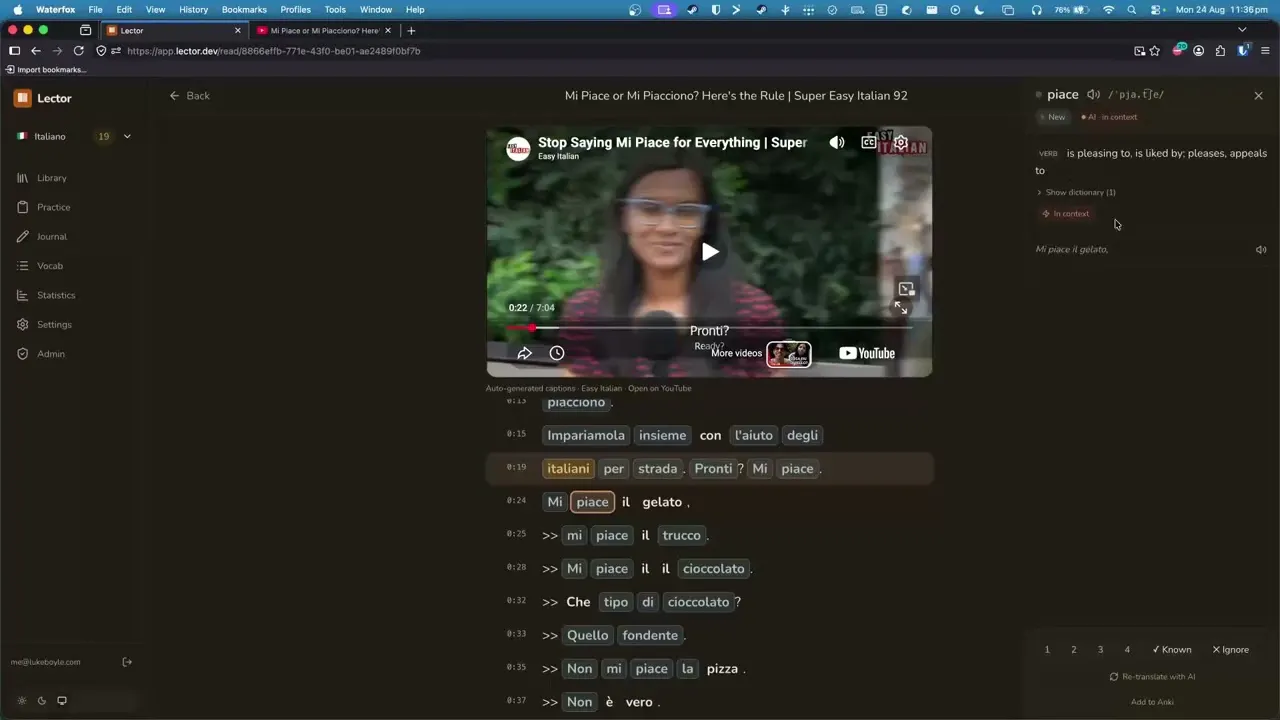Expand Show dictionary (1)

1076,192
